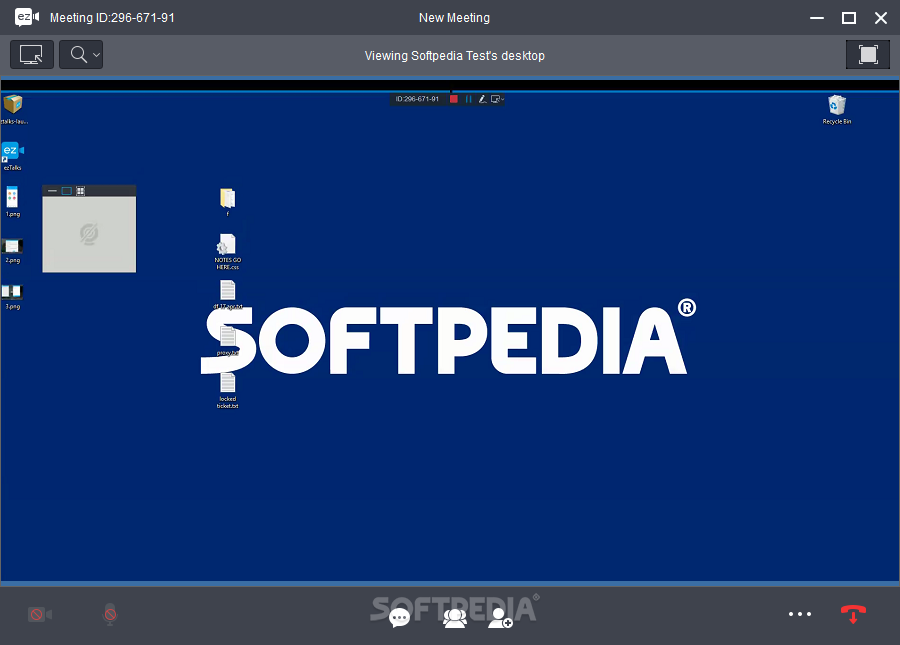This screenshot has height=645, width=900.
Task: Click the invite participant icon
Action: point(500,617)
